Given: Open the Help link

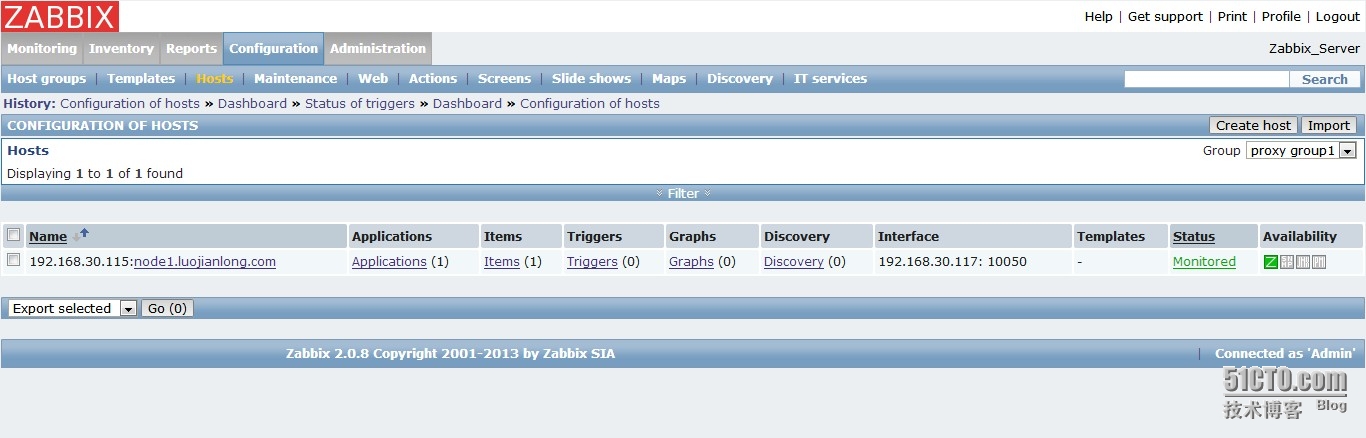Looking at the screenshot, I should point(1099,16).
